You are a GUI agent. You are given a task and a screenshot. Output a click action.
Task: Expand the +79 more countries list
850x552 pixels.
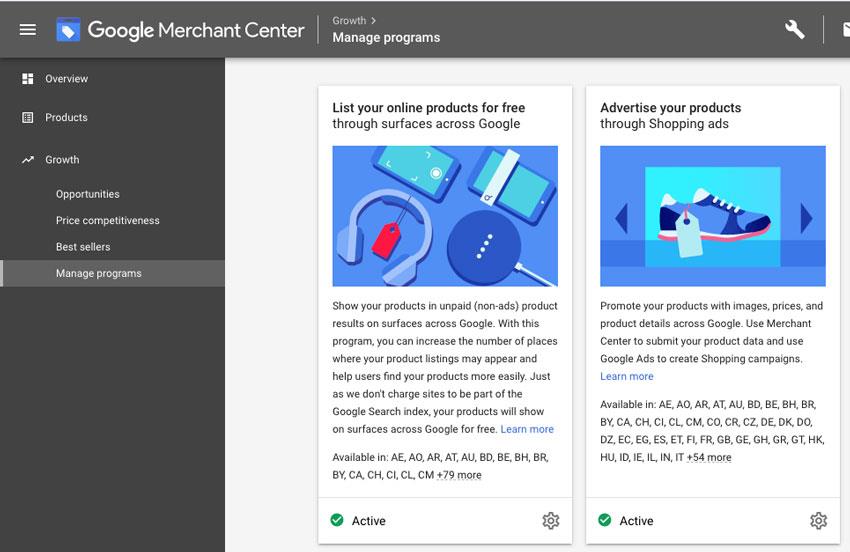click(459, 476)
